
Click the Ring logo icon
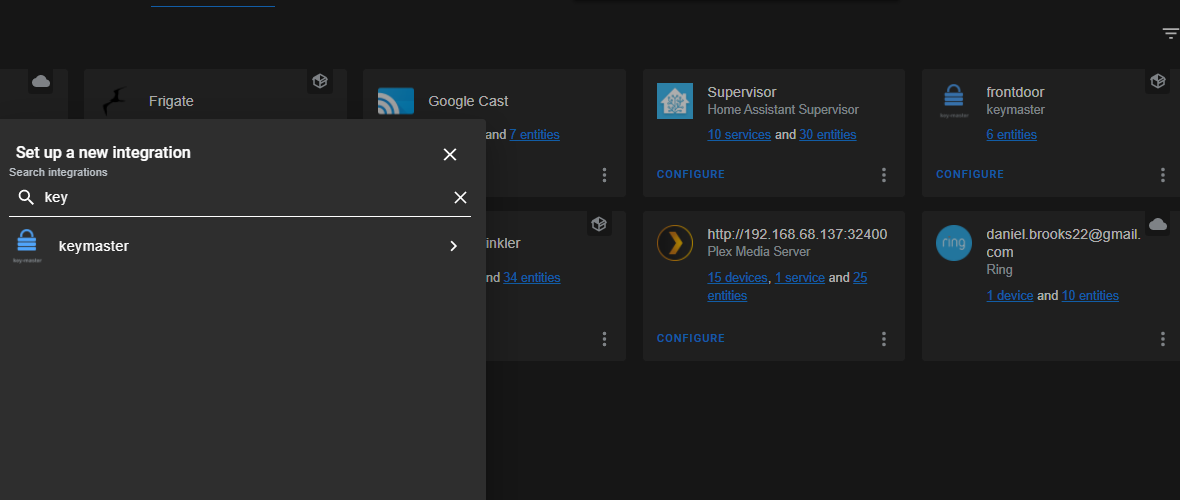(x=953, y=242)
